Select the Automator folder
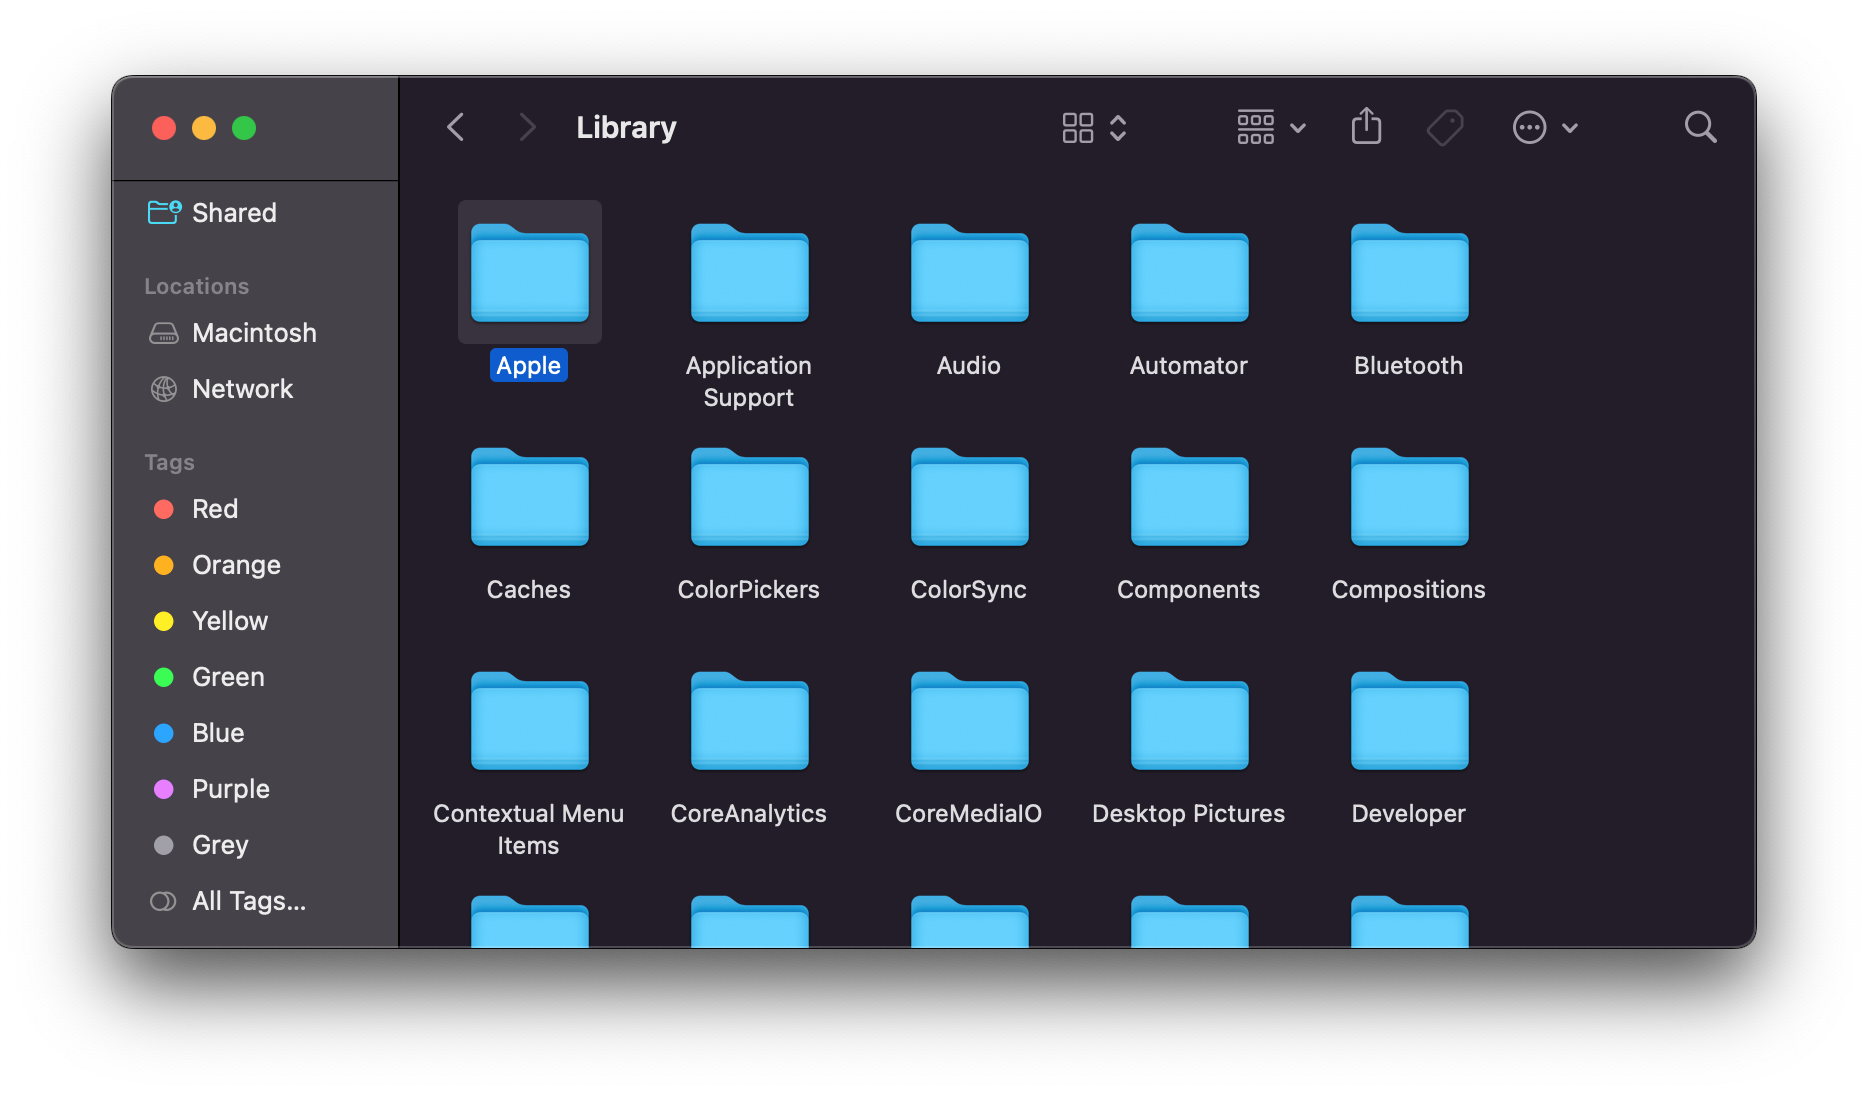Screen dimensions: 1868x1096 click(1190, 272)
